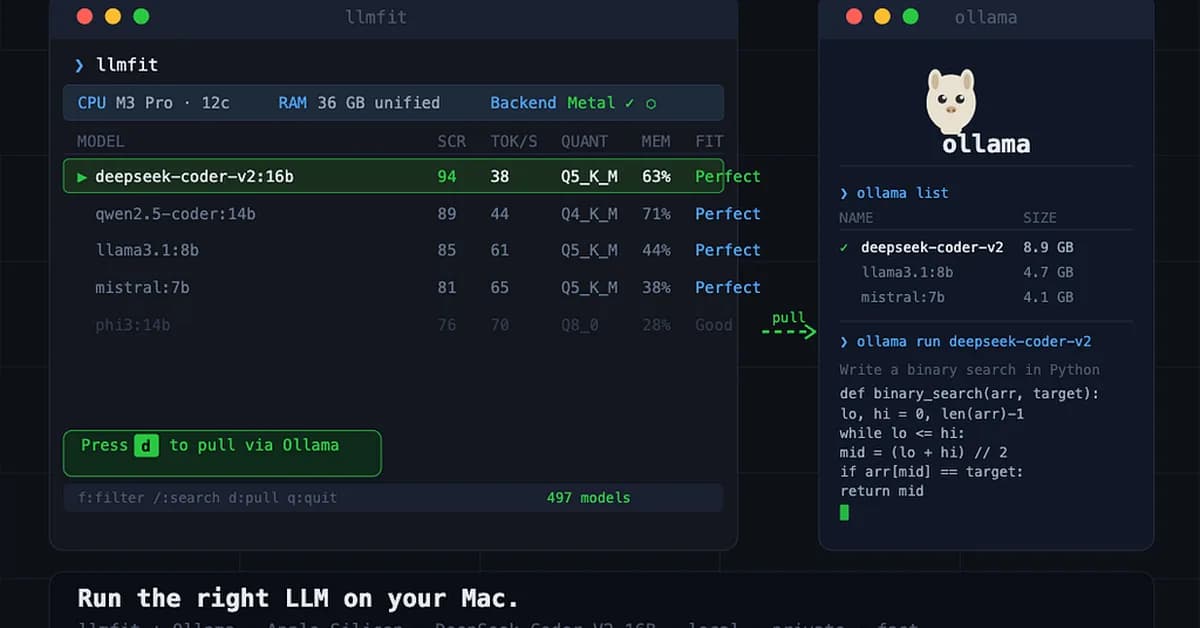Click the 71% memory value

[x=656, y=214]
